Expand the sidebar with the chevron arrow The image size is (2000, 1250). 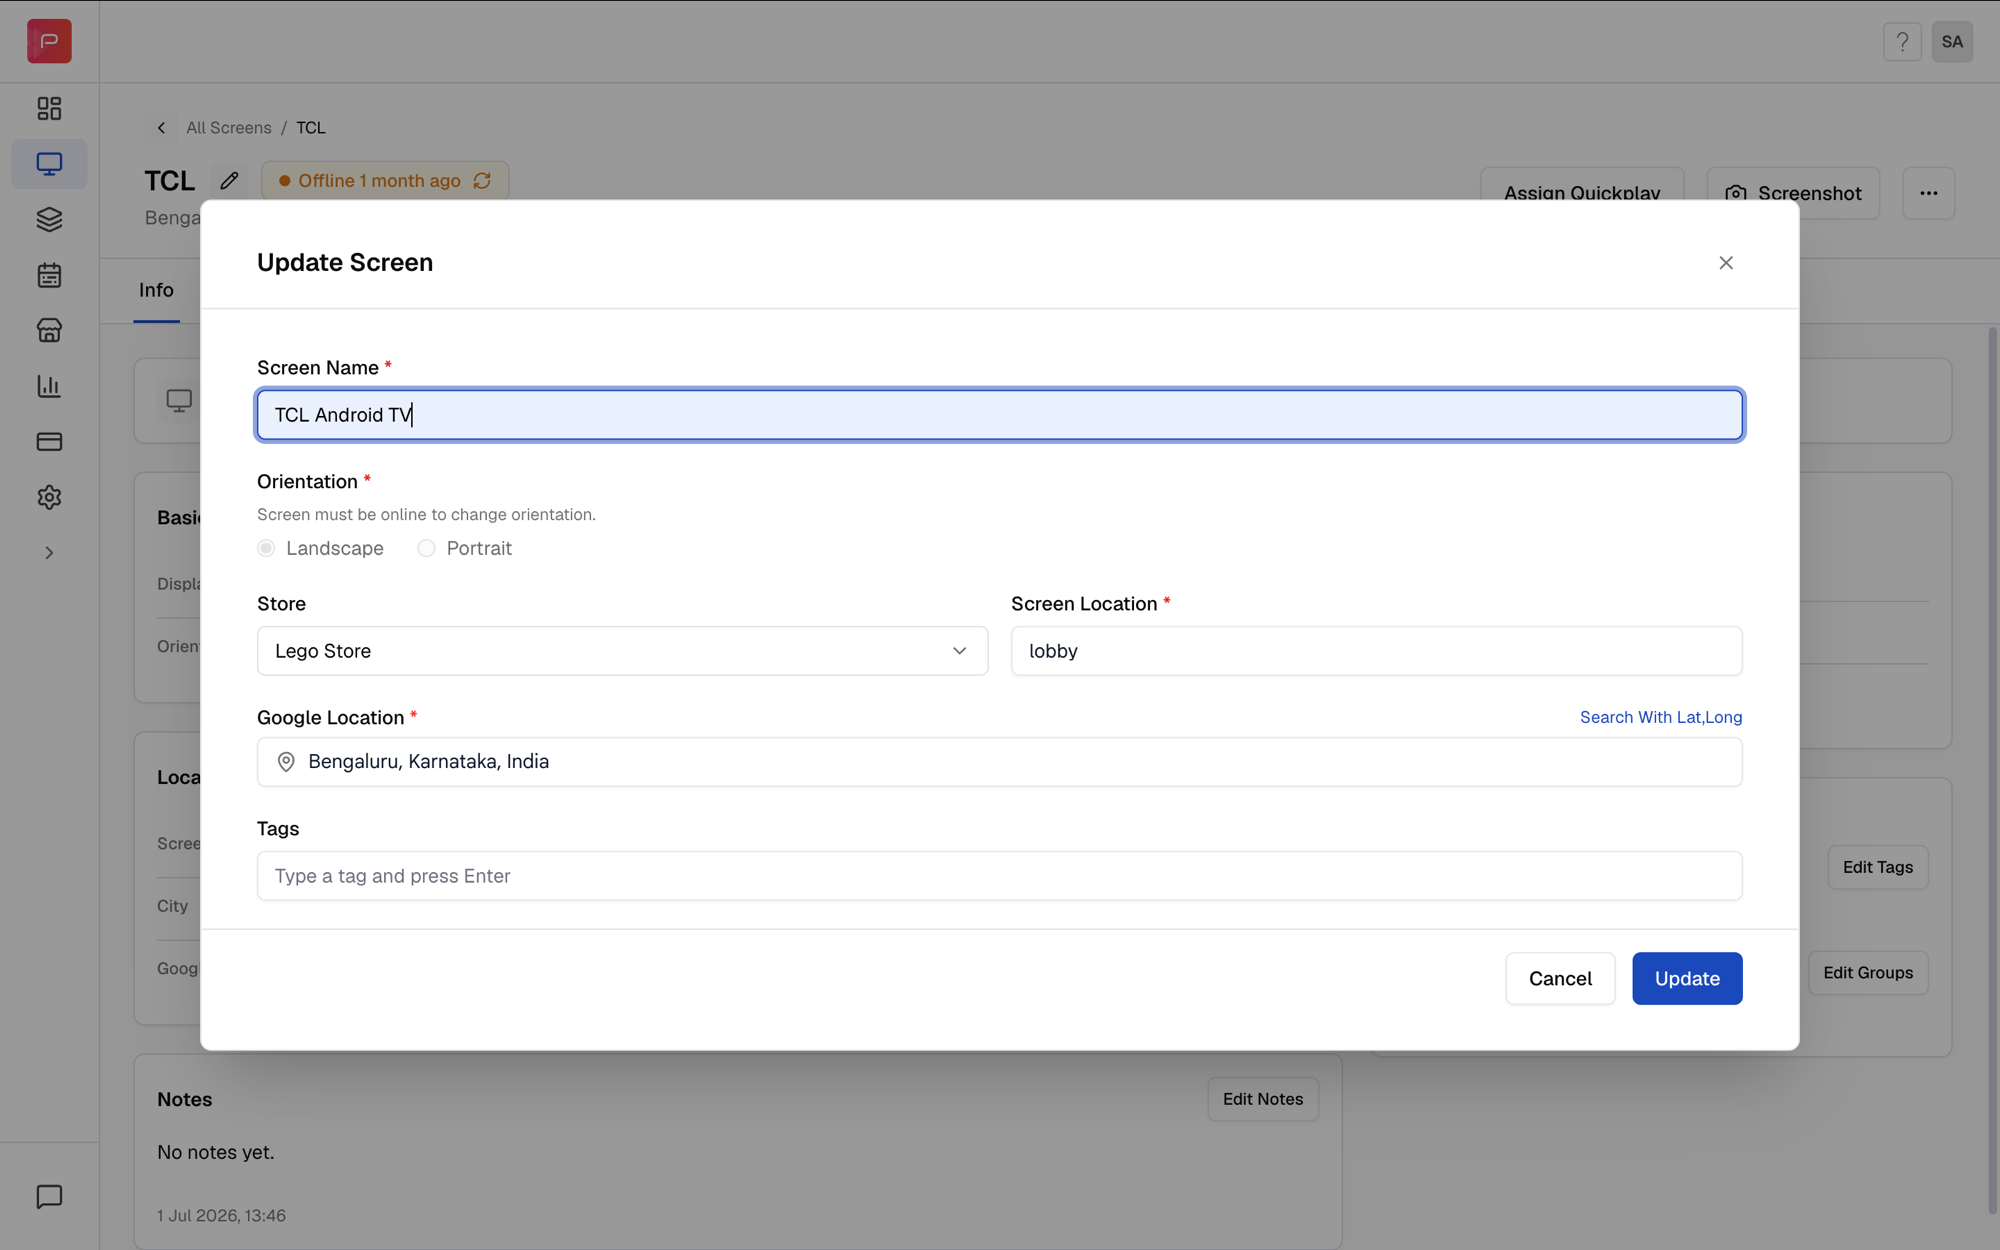pyautogui.click(x=49, y=553)
